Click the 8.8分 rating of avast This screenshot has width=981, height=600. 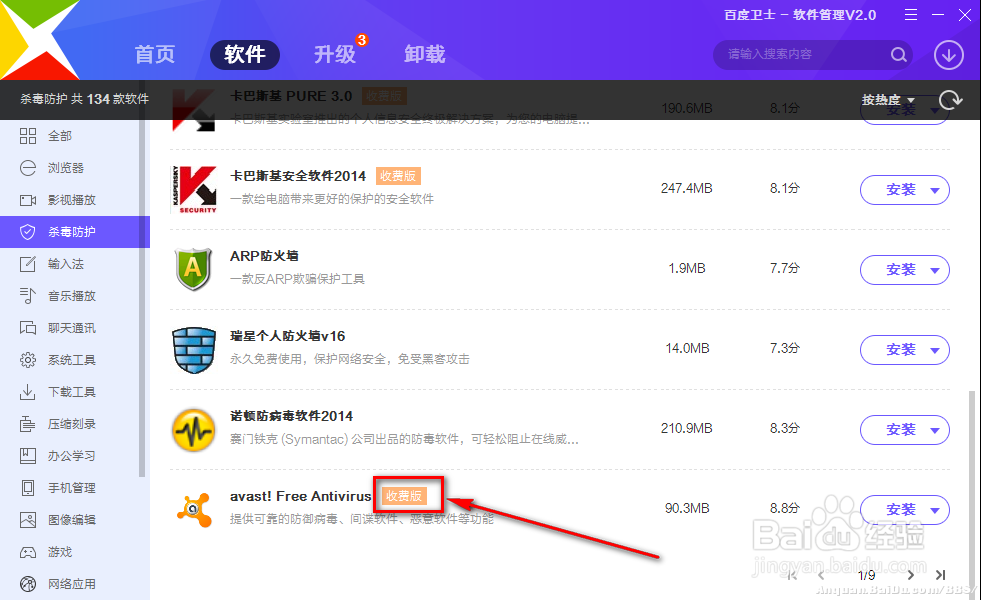coord(785,508)
